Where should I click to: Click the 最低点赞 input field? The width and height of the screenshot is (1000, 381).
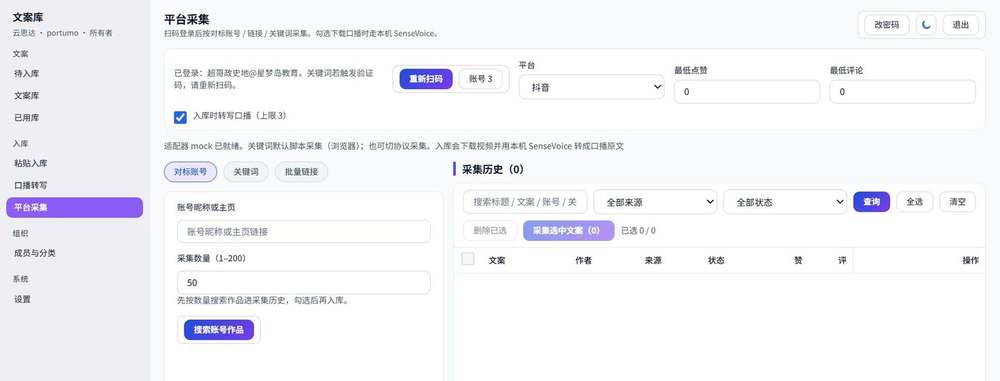[x=747, y=92]
